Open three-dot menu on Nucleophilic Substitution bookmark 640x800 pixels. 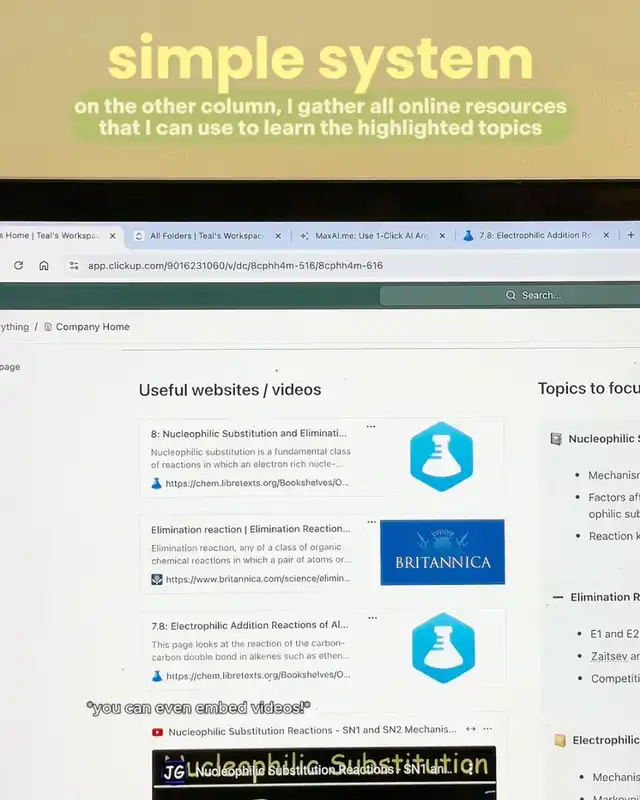(x=371, y=427)
